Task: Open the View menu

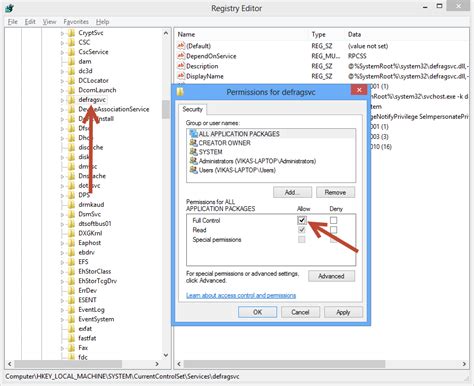Action: (x=49, y=22)
